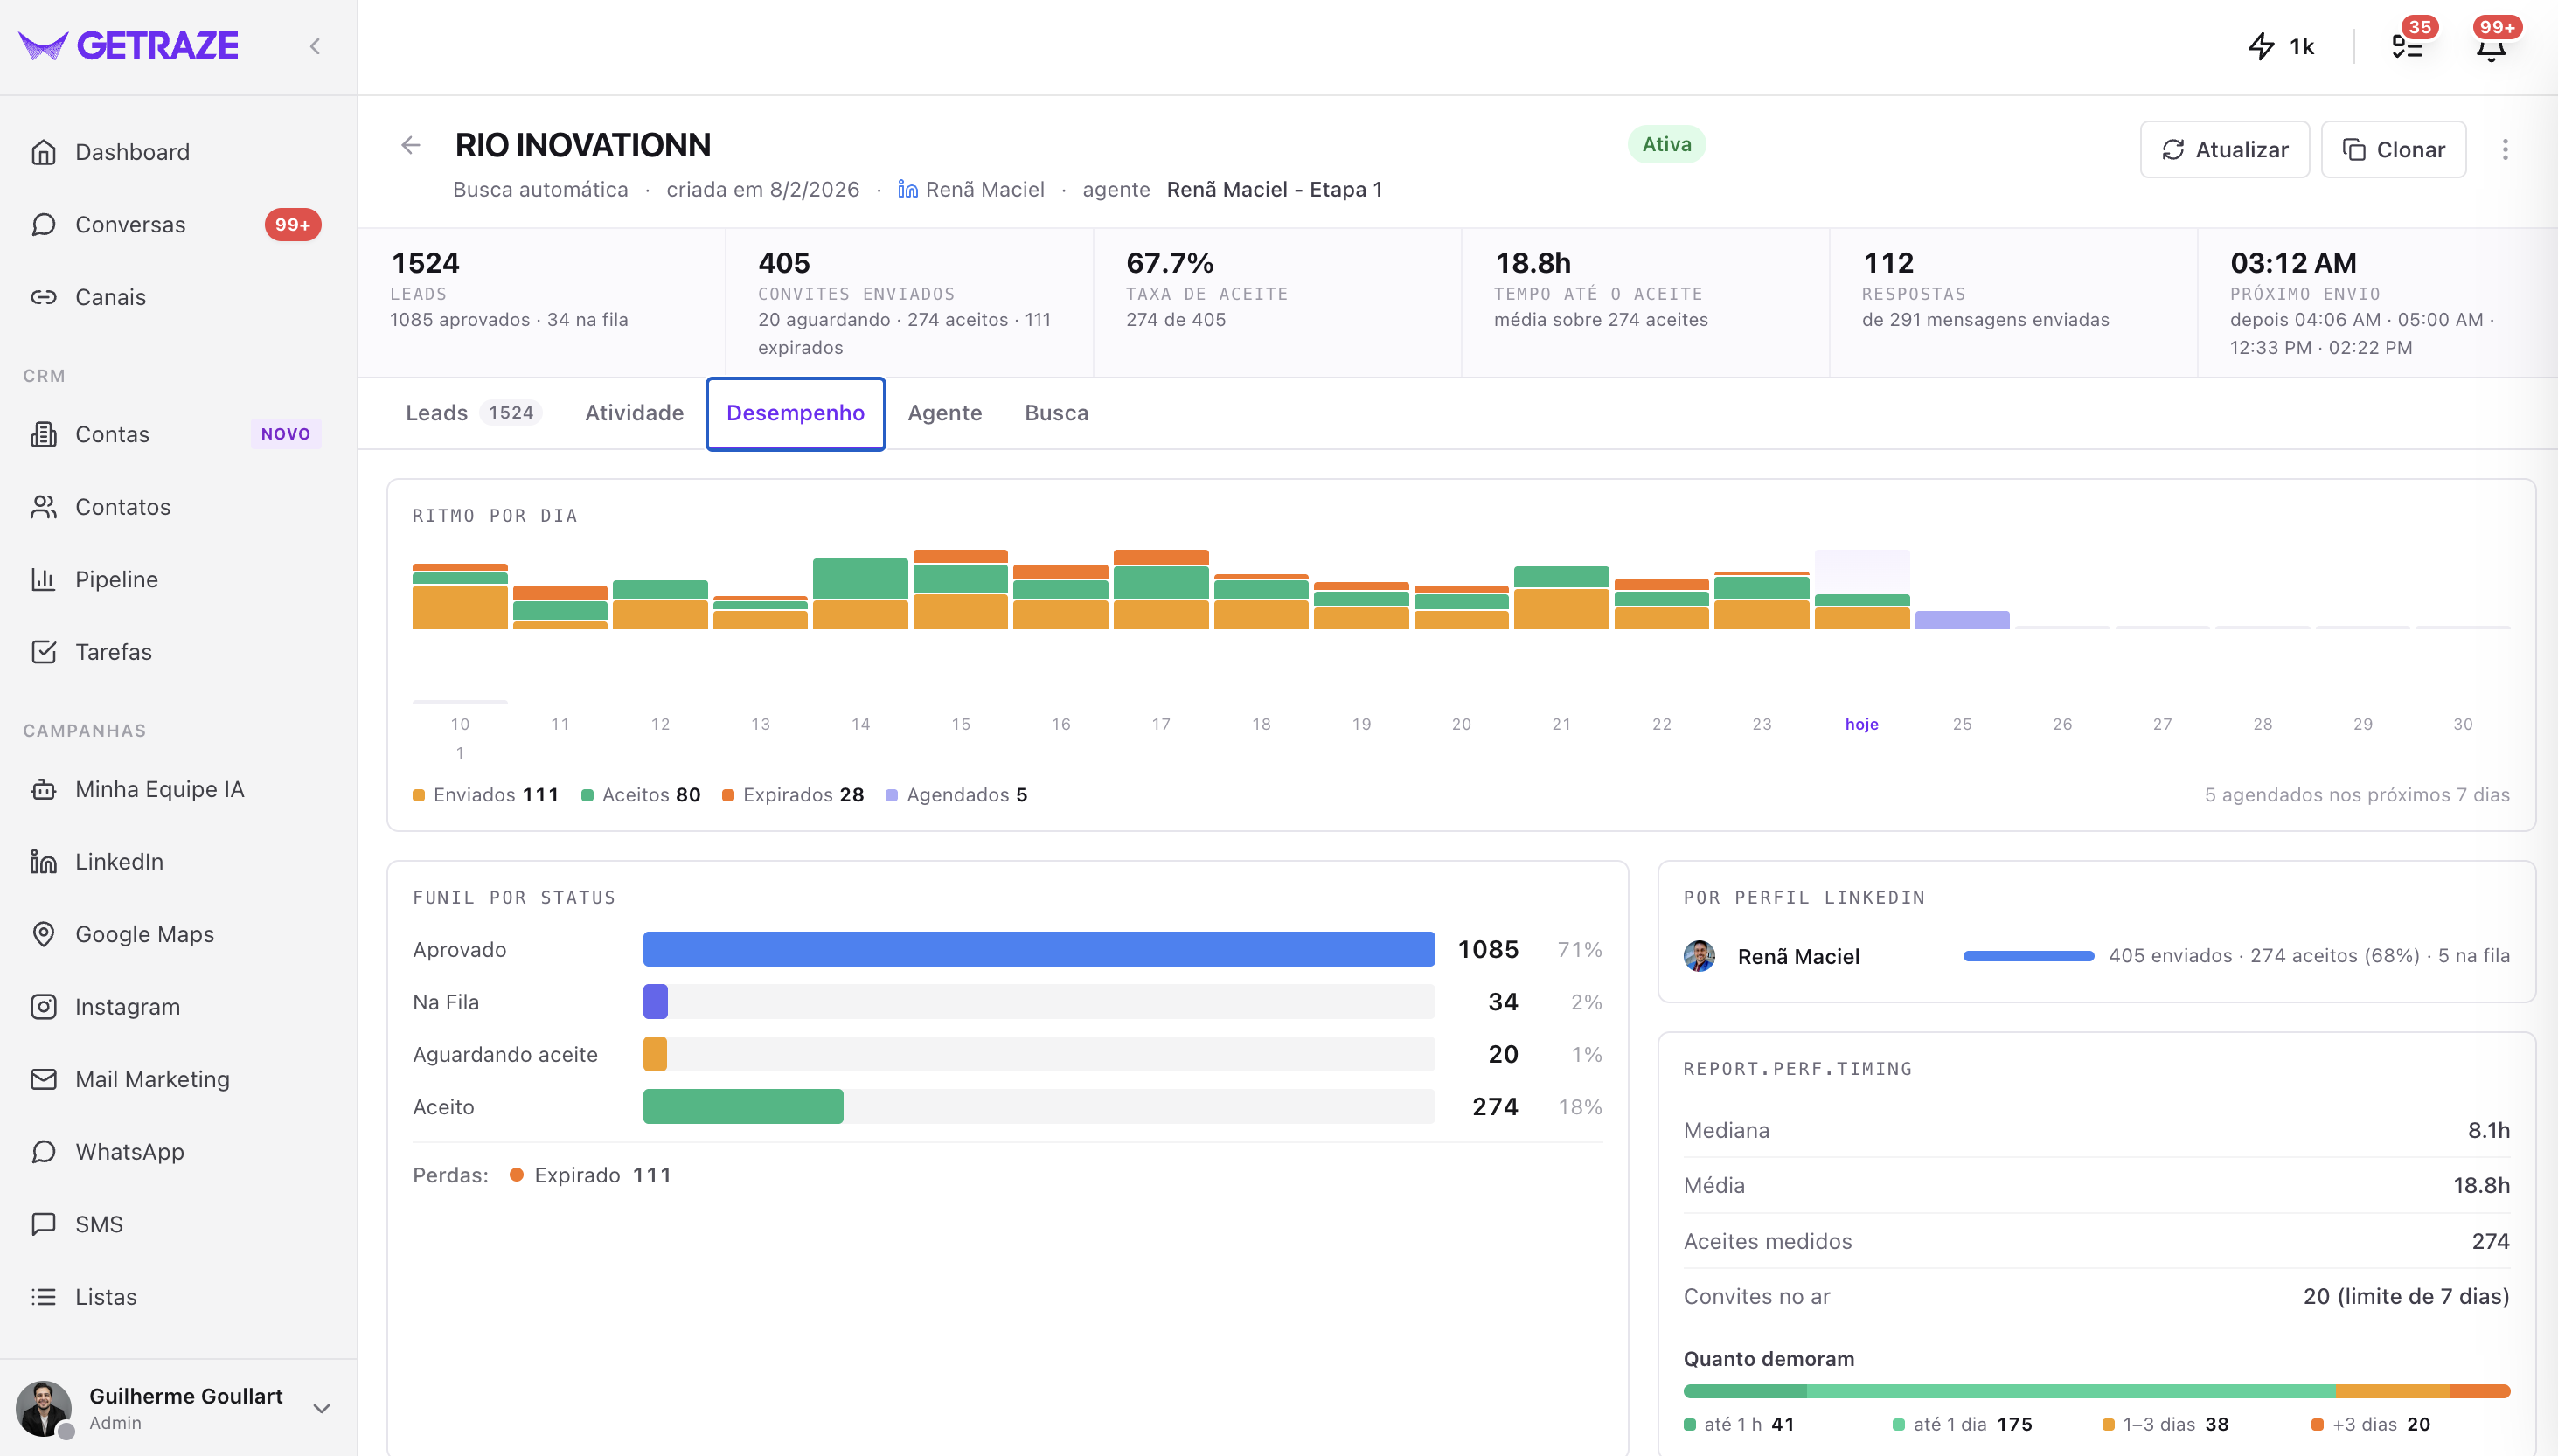Open Tarefas checkbox icon

tap(43, 652)
